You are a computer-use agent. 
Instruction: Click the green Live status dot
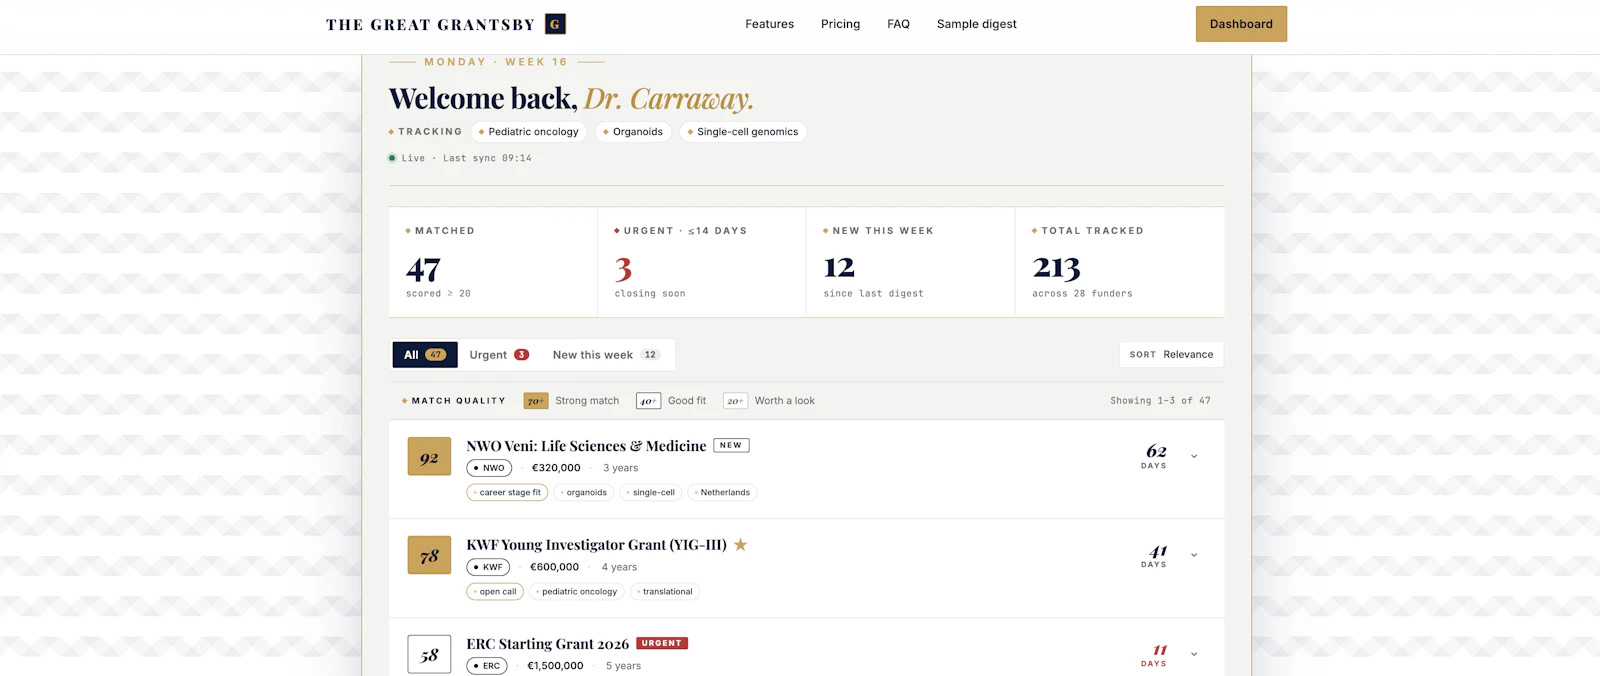click(392, 158)
